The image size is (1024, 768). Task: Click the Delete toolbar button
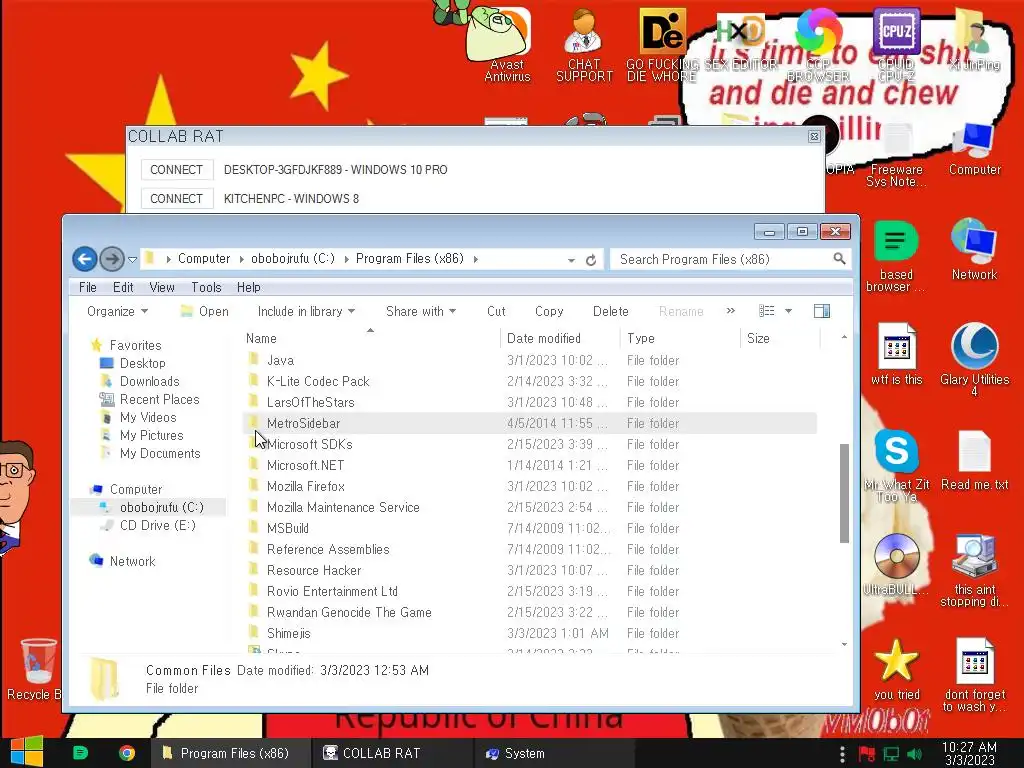click(611, 312)
